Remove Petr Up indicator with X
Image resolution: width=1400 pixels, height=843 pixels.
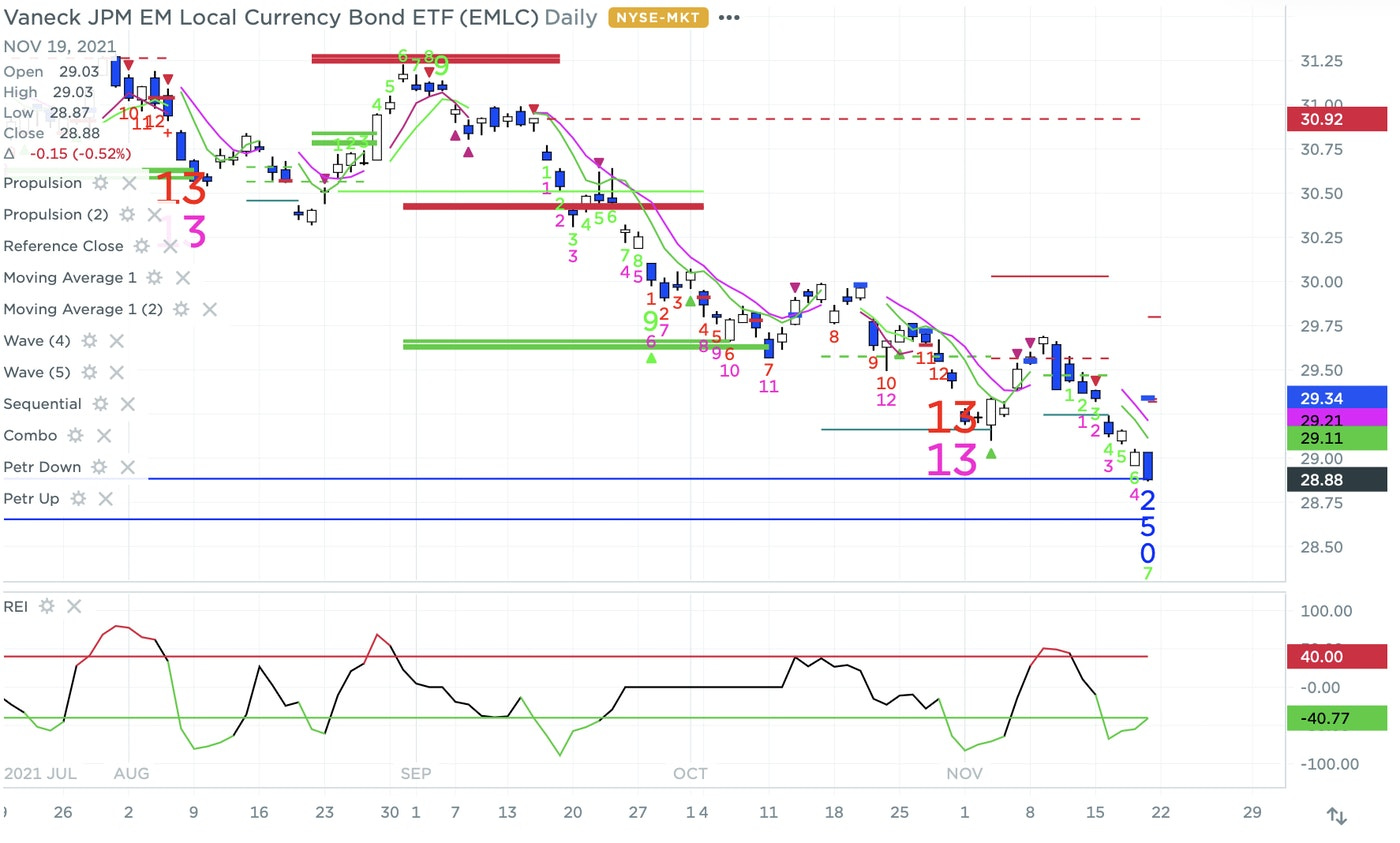tap(106, 499)
